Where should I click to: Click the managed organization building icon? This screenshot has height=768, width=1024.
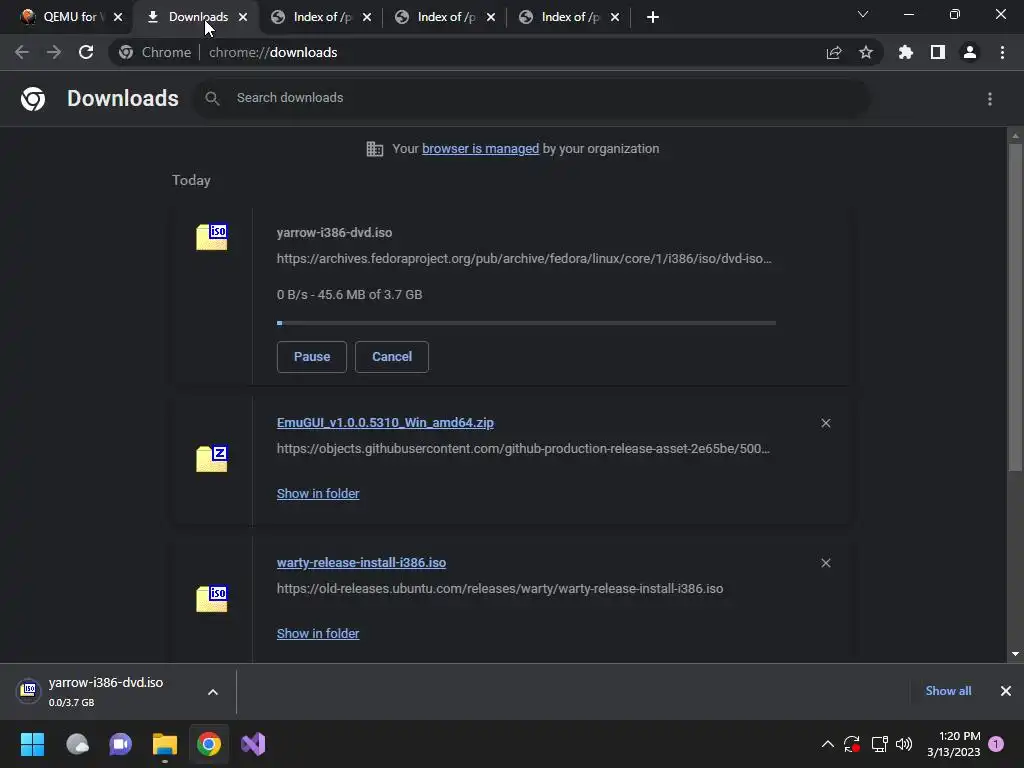pyautogui.click(x=375, y=149)
